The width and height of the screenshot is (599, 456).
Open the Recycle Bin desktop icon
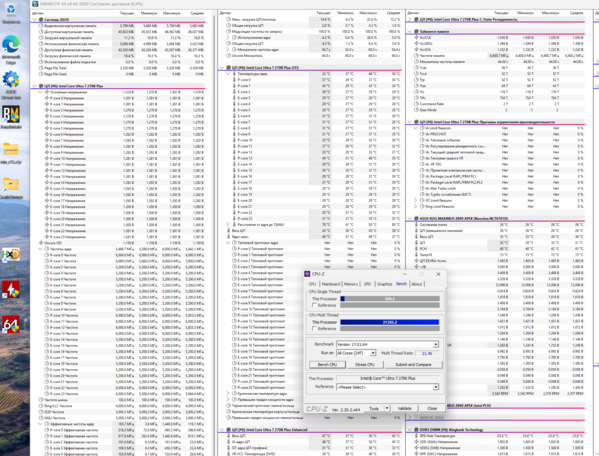pos(11,10)
